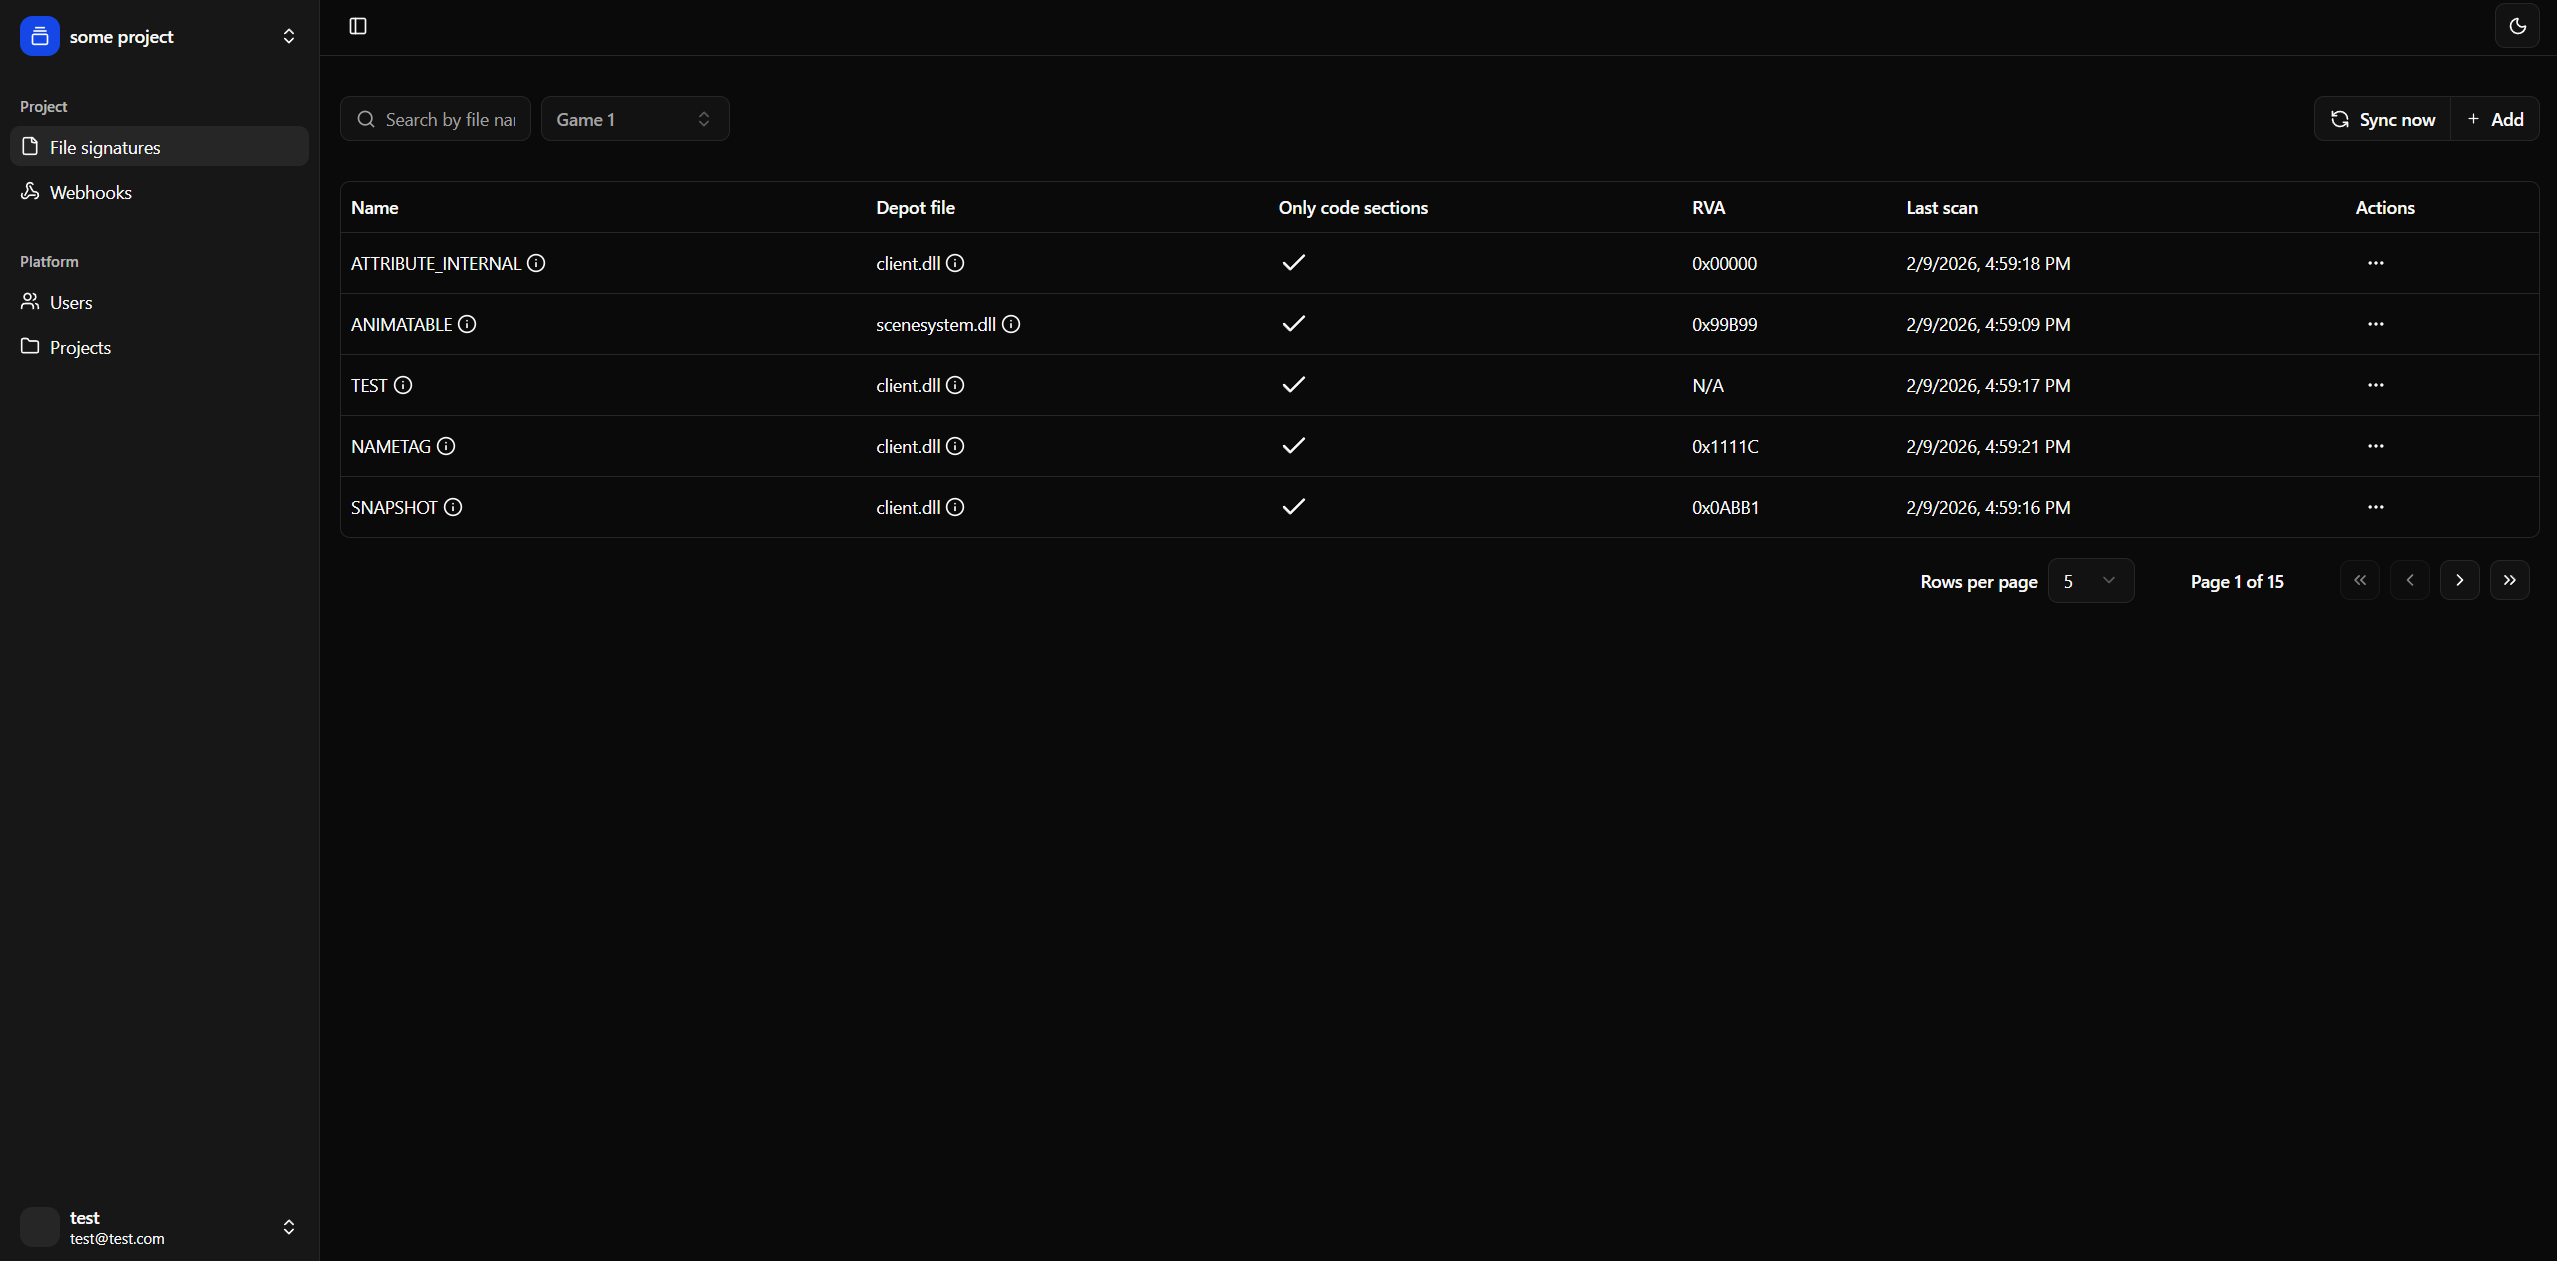Toggle code sections checkmark for TEST row

(x=1293, y=385)
